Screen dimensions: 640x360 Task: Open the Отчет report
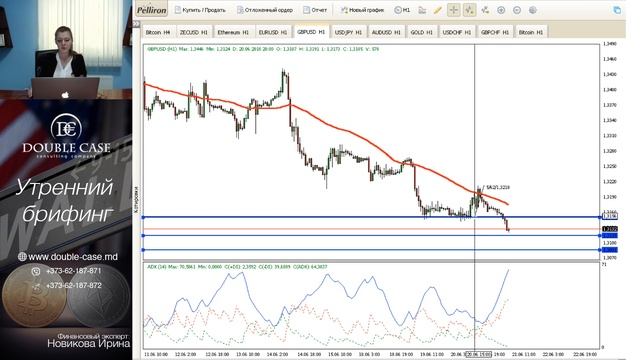click(x=315, y=10)
